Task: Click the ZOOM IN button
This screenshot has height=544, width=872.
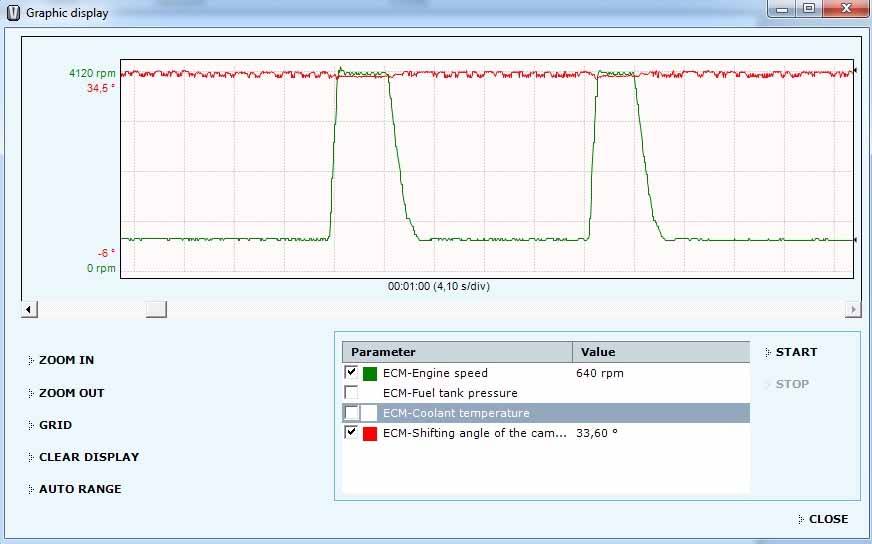Action: pyautogui.click(x=66, y=360)
